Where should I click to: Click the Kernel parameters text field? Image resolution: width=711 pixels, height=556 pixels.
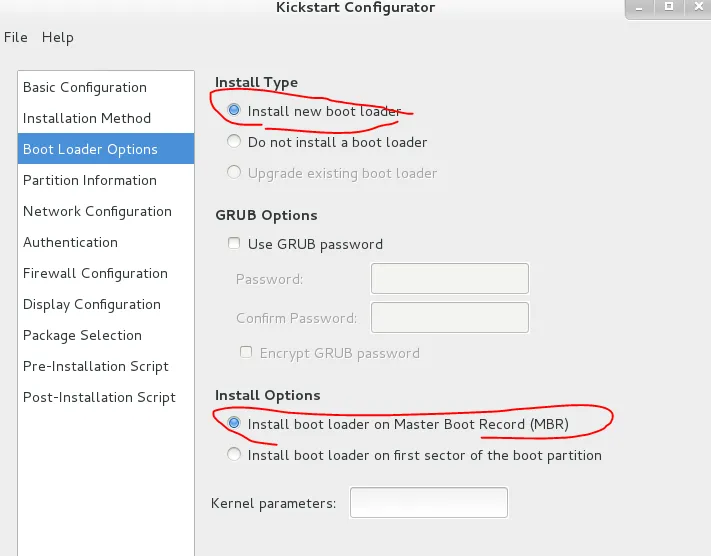pyautogui.click(x=429, y=503)
